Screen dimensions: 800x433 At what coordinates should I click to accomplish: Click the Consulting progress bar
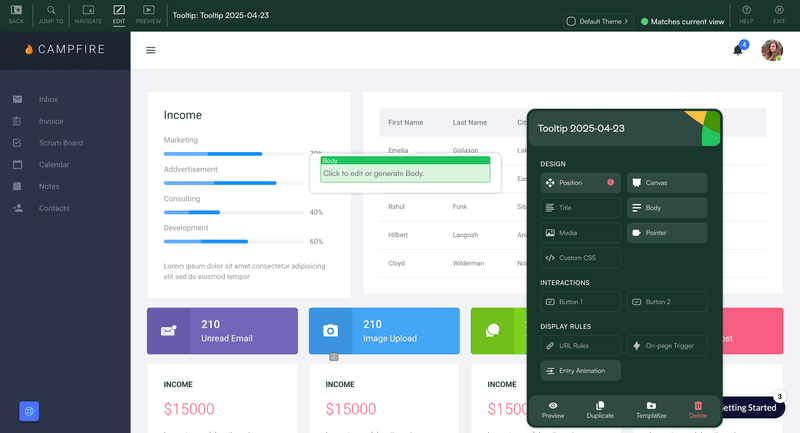point(234,212)
